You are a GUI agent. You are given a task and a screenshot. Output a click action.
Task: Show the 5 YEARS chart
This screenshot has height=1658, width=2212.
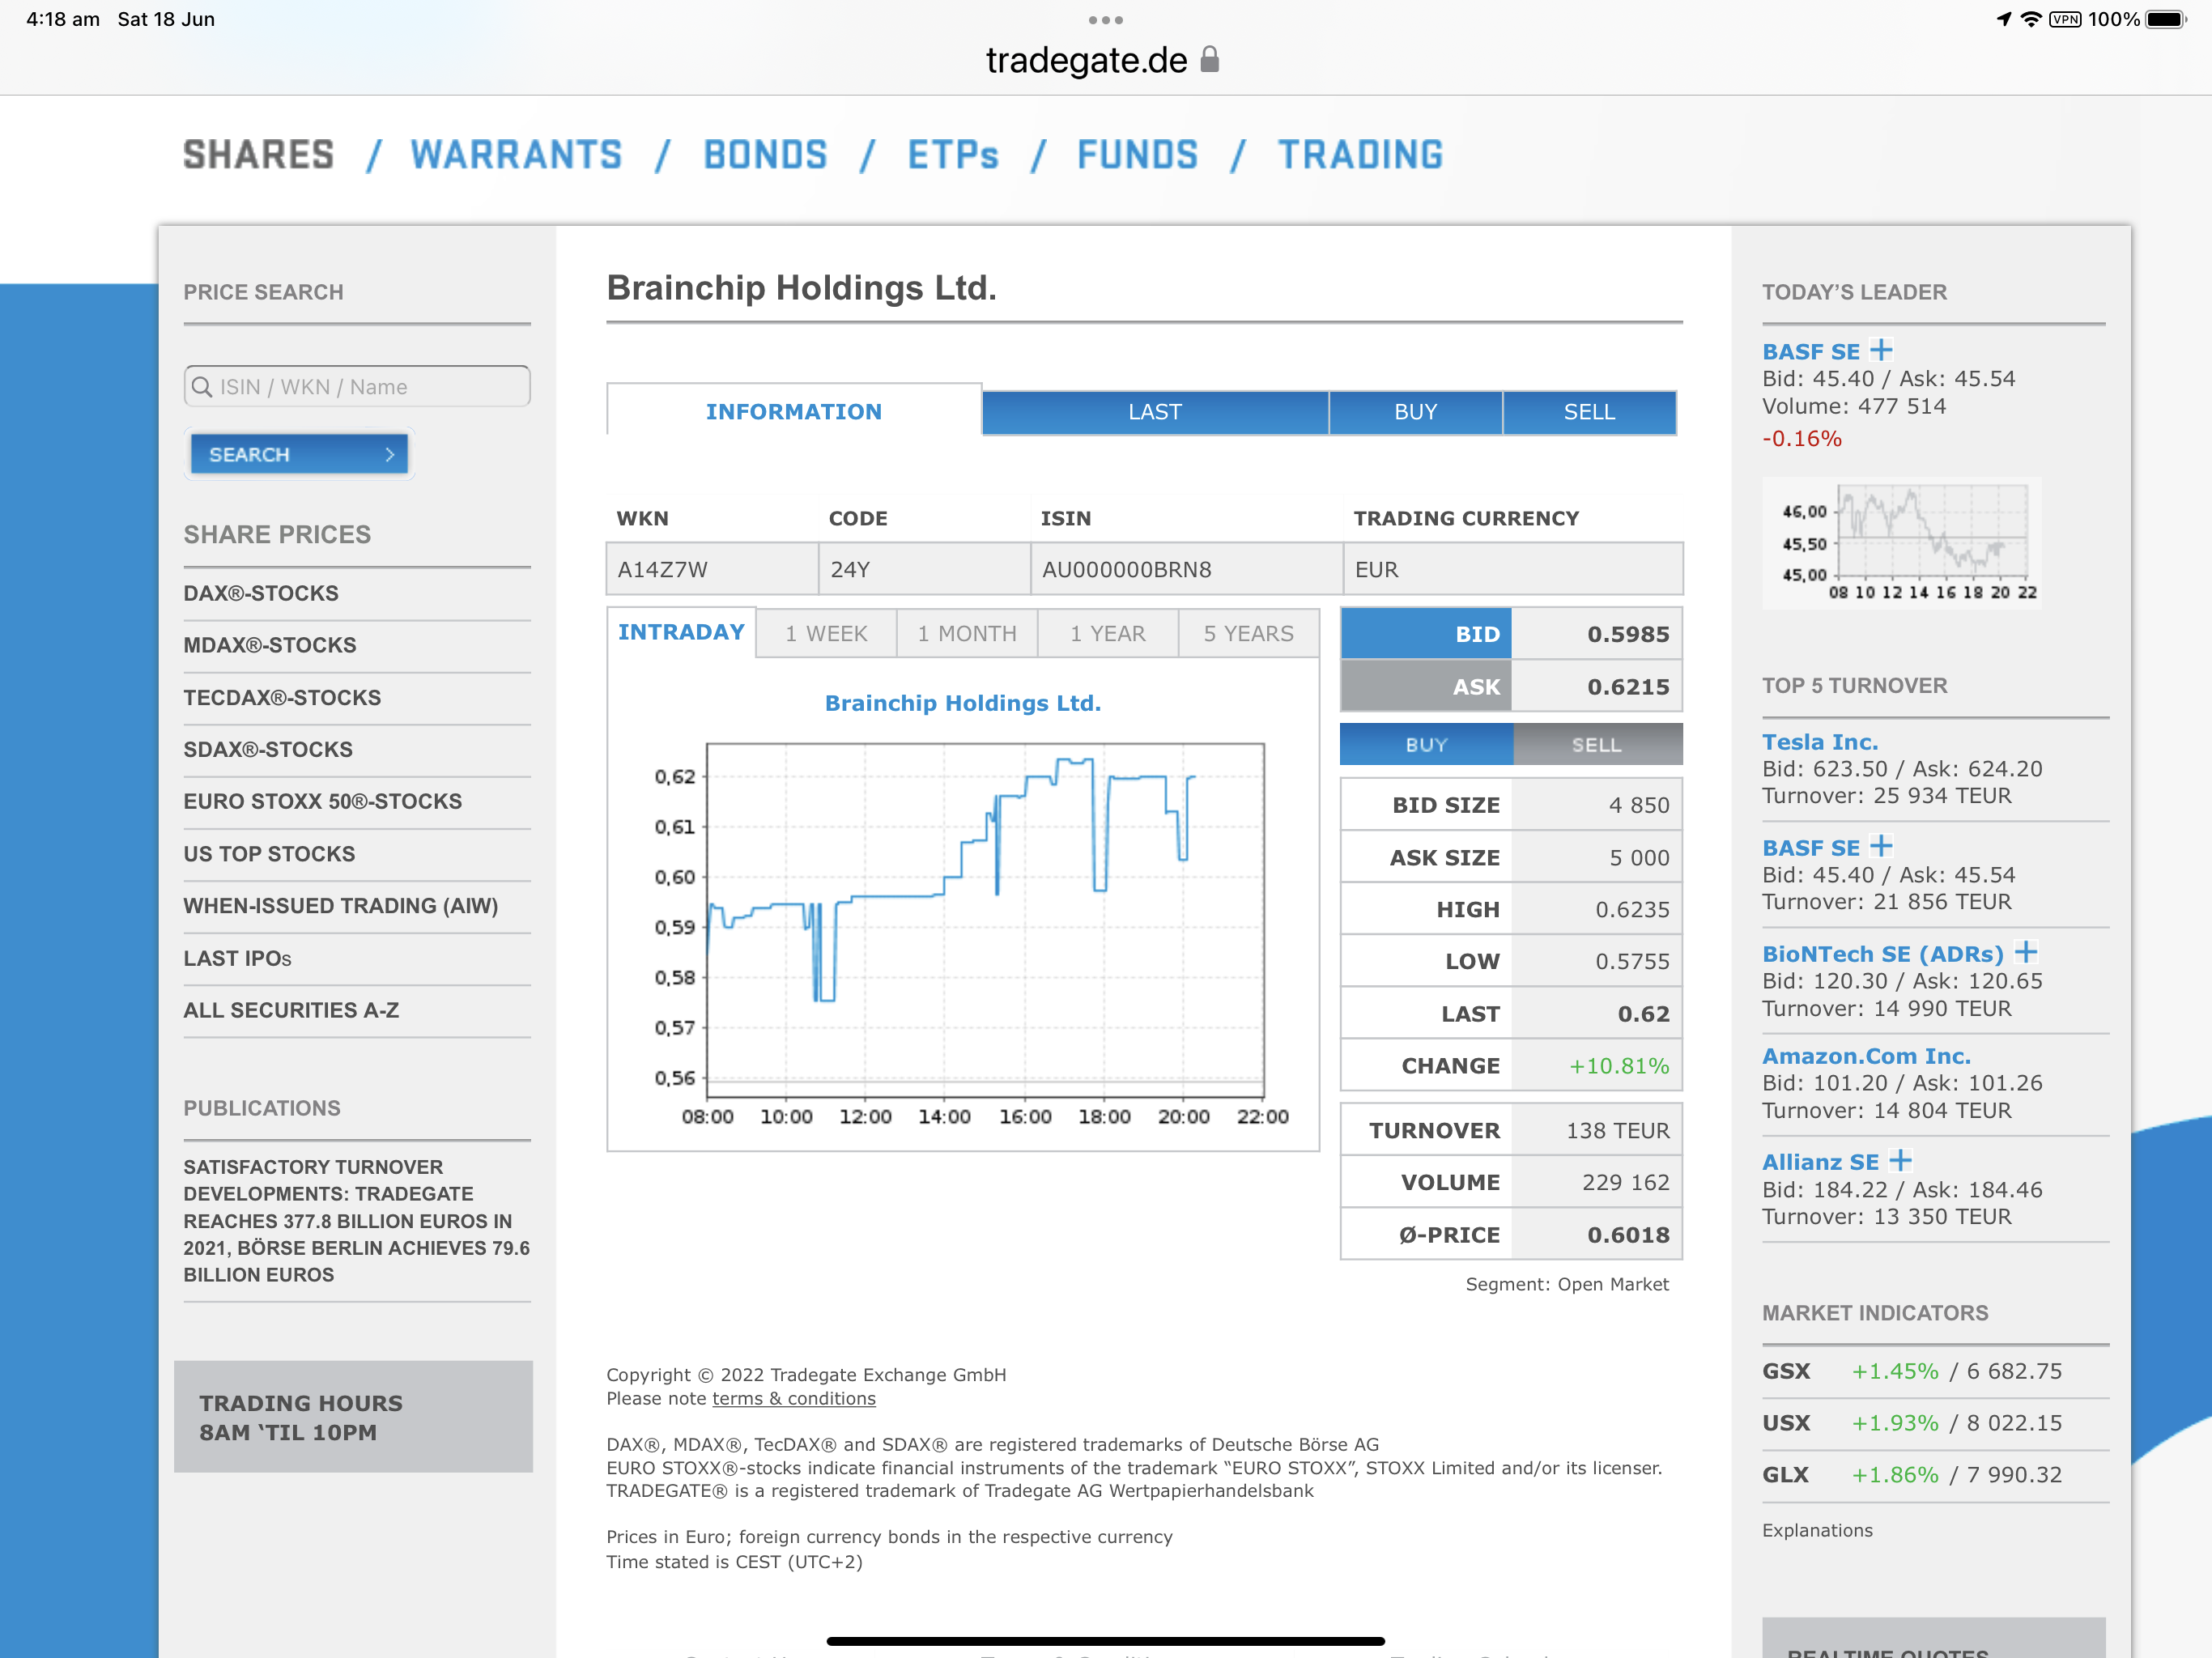(1249, 634)
